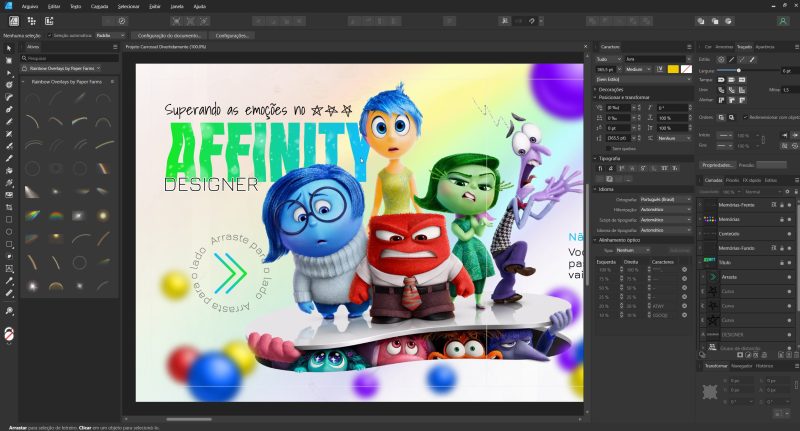800x431 pixels.
Task: Choose the solid line stroke style
Action: tap(731, 60)
